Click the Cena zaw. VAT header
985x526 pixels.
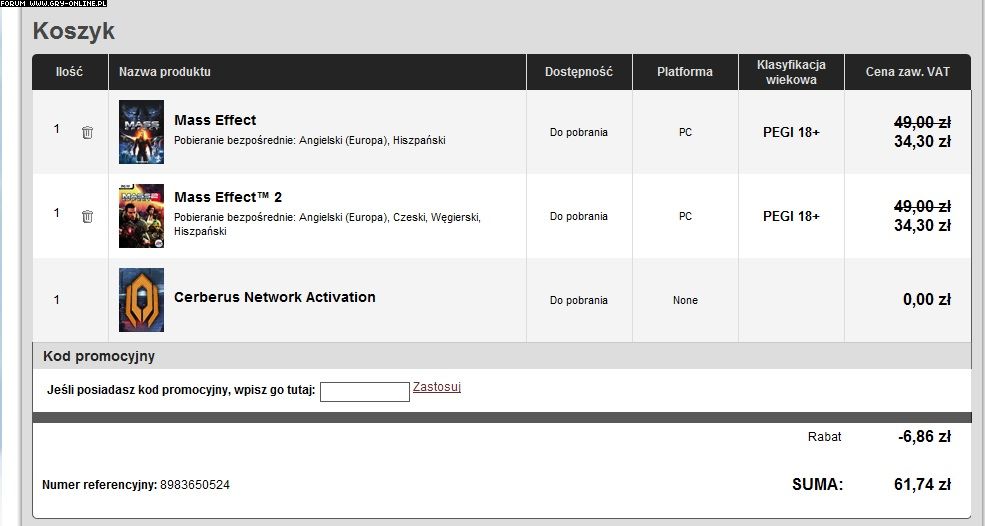(908, 72)
